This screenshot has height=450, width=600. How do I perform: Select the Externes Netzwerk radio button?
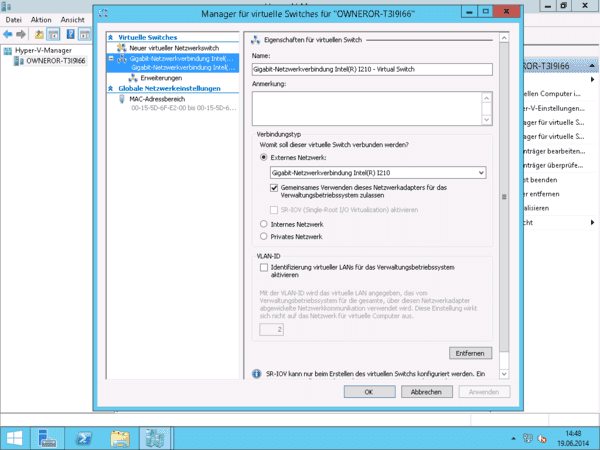(264, 158)
